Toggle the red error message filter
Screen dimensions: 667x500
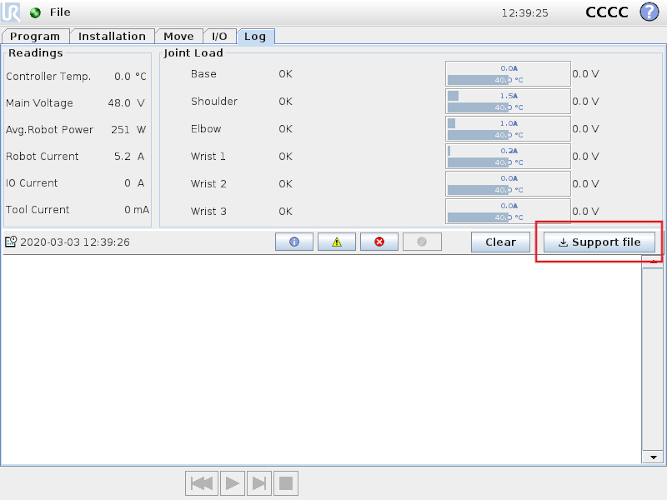379,242
